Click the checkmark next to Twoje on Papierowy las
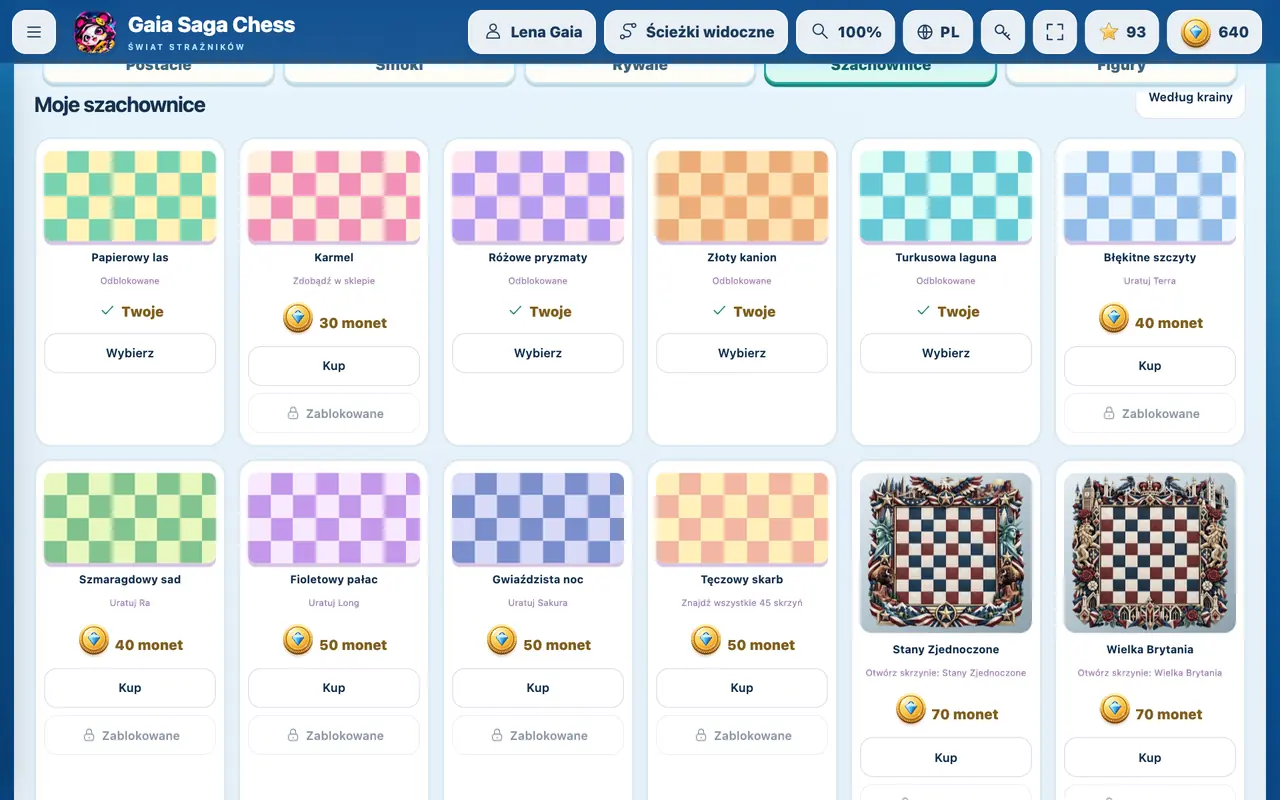This screenshot has height=800, width=1280. pos(107,311)
